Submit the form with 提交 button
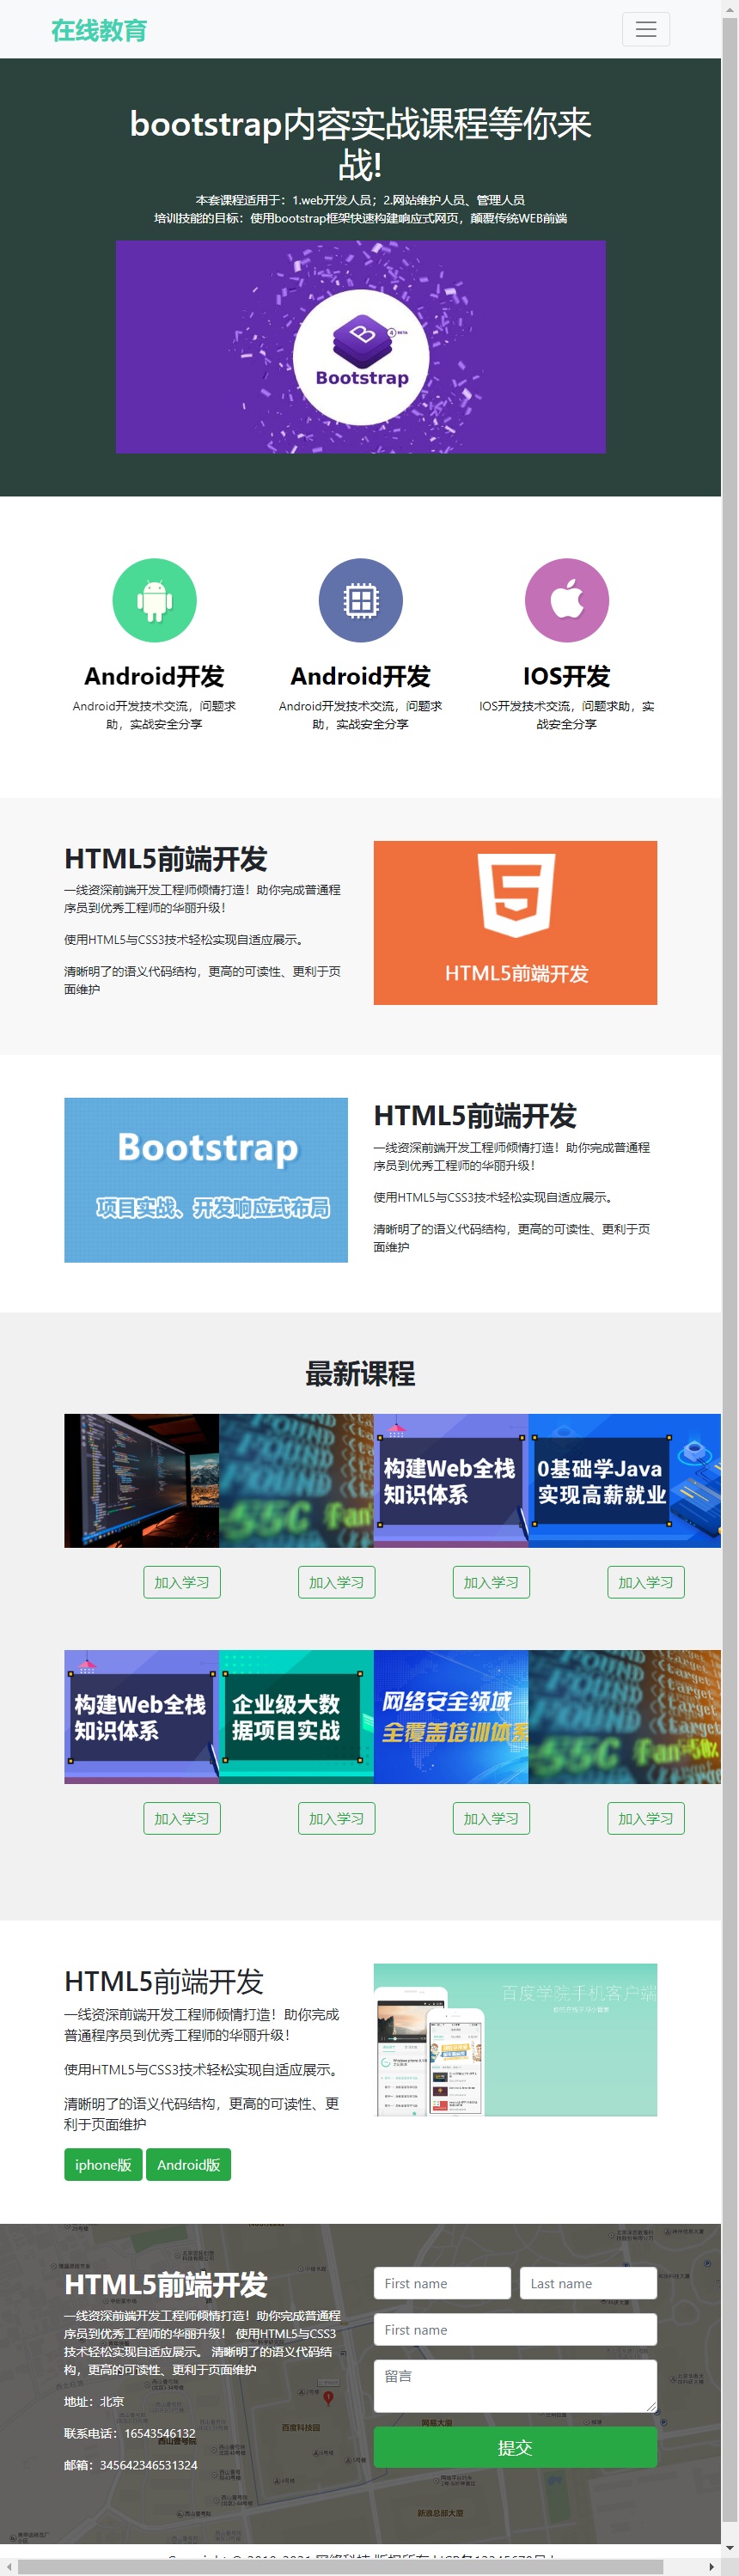The height and width of the screenshot is (2576, 739). [515, 2447]
